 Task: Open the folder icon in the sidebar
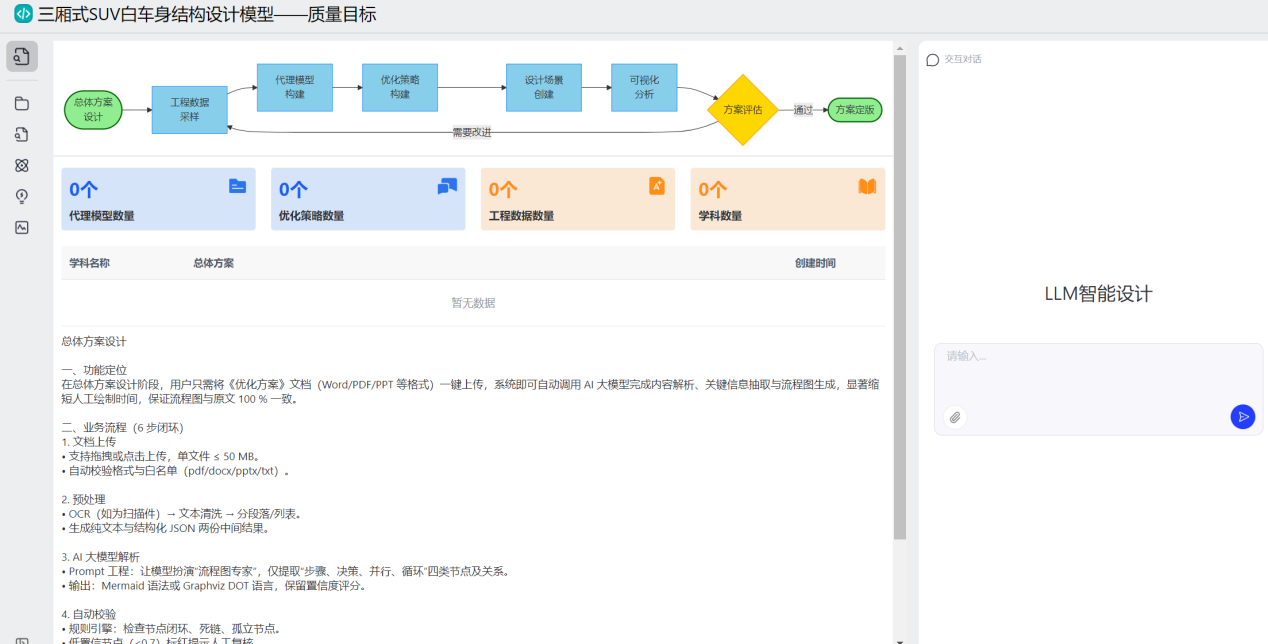(22, 103)
